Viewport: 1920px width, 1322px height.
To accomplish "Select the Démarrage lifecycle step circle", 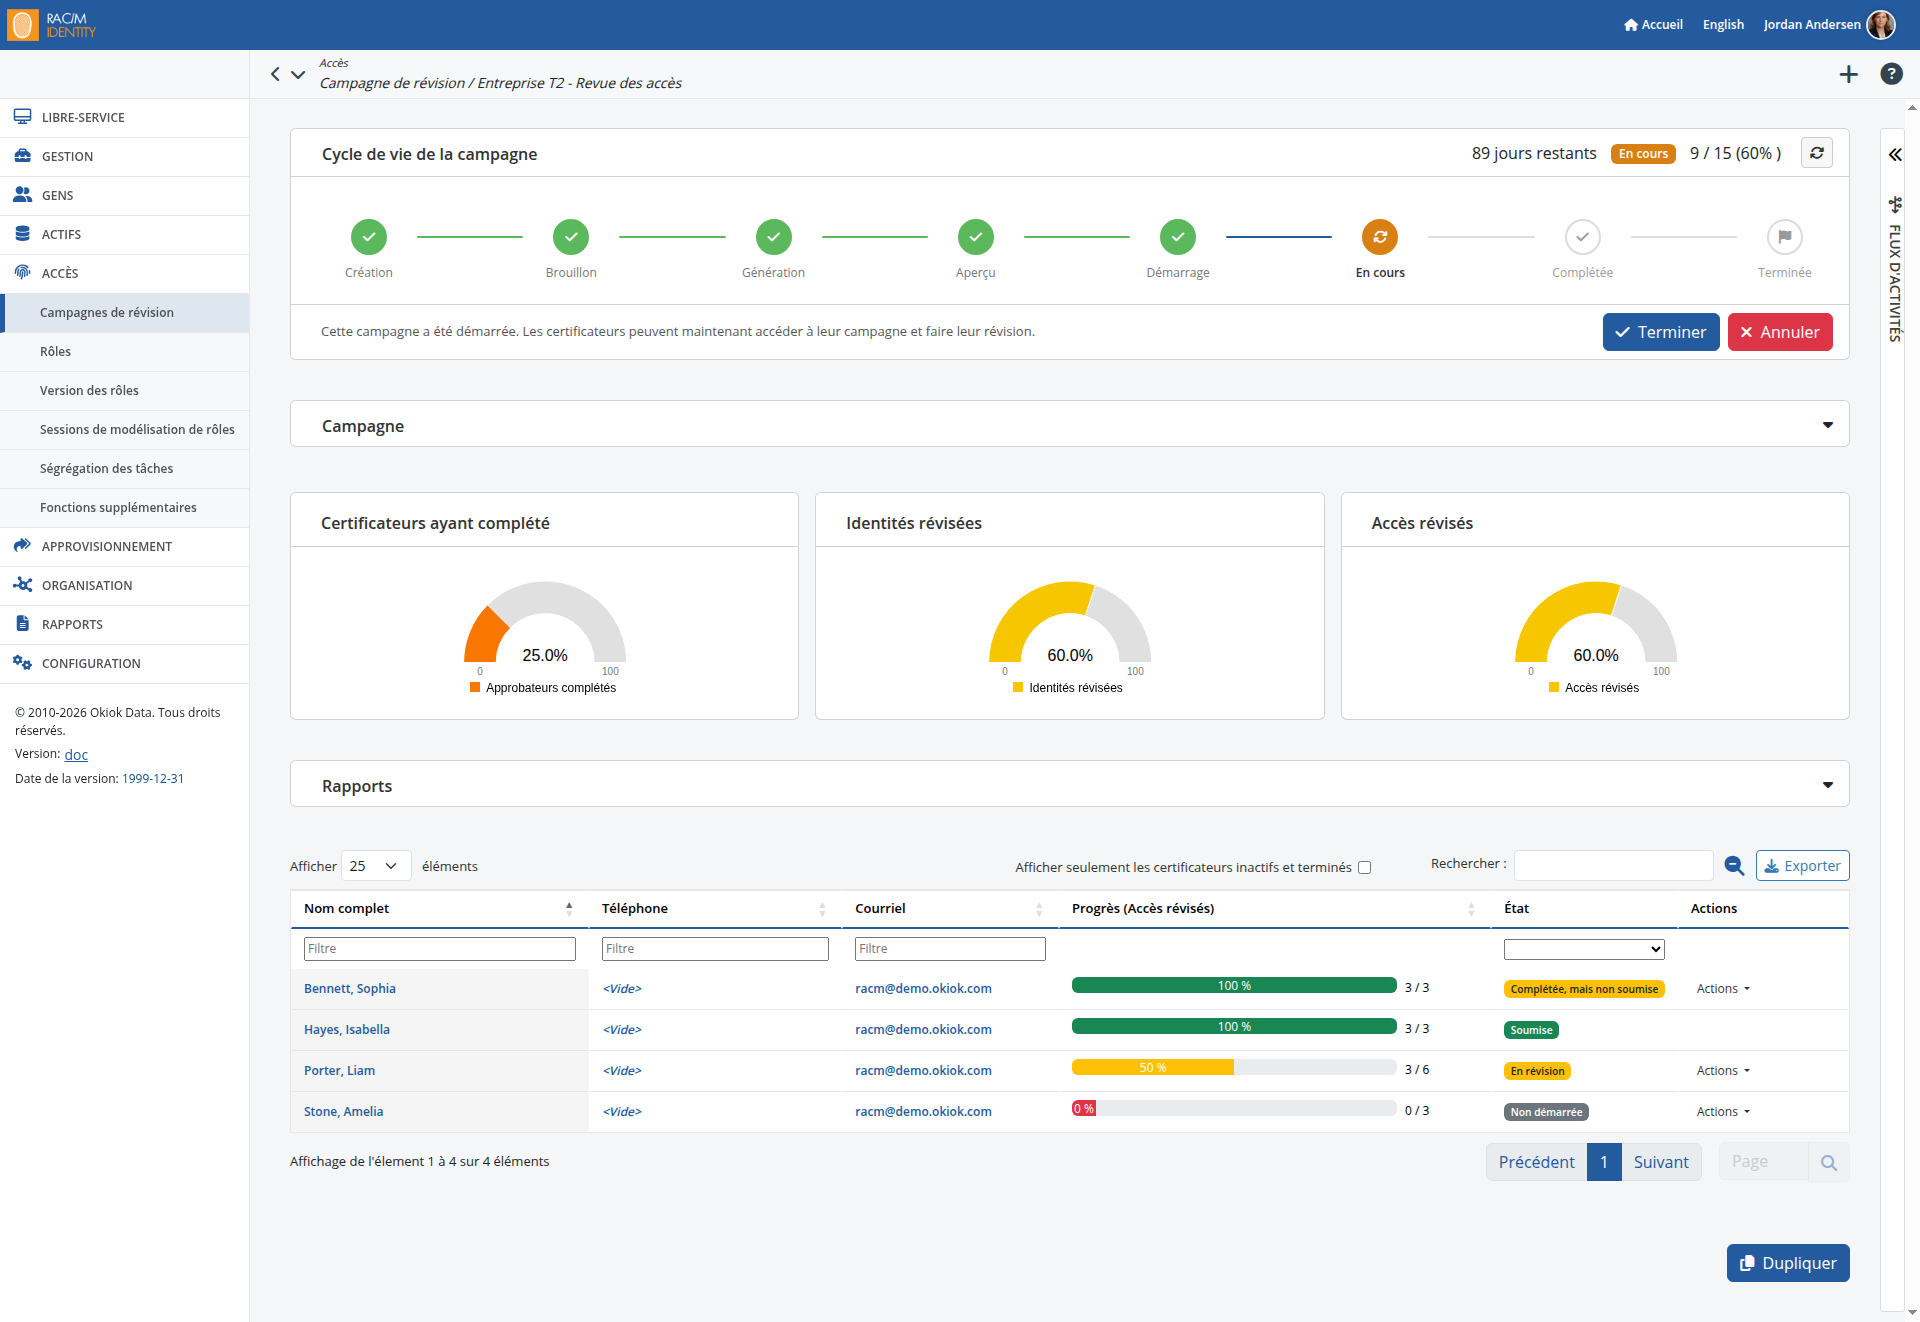I will coord(1178,237).
